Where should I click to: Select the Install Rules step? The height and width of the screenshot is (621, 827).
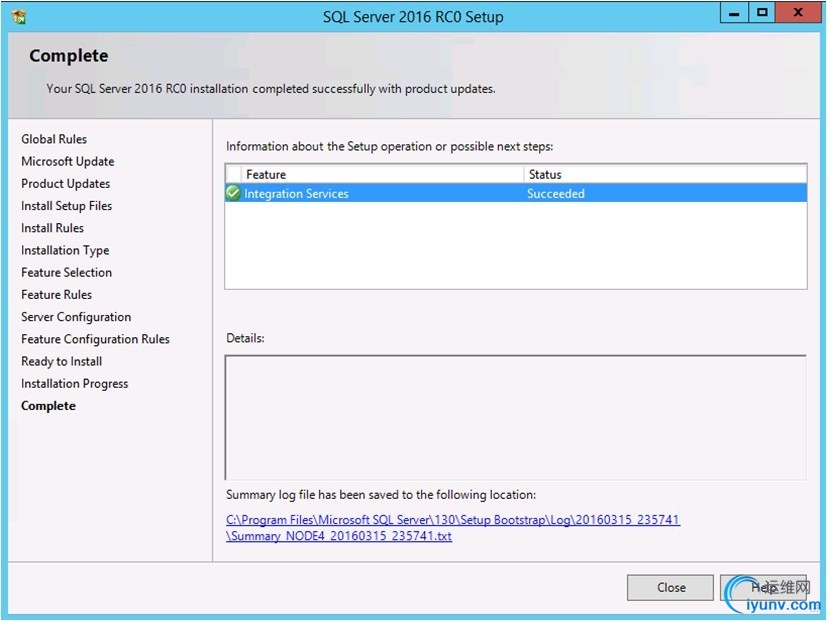(x=52, y=228)
